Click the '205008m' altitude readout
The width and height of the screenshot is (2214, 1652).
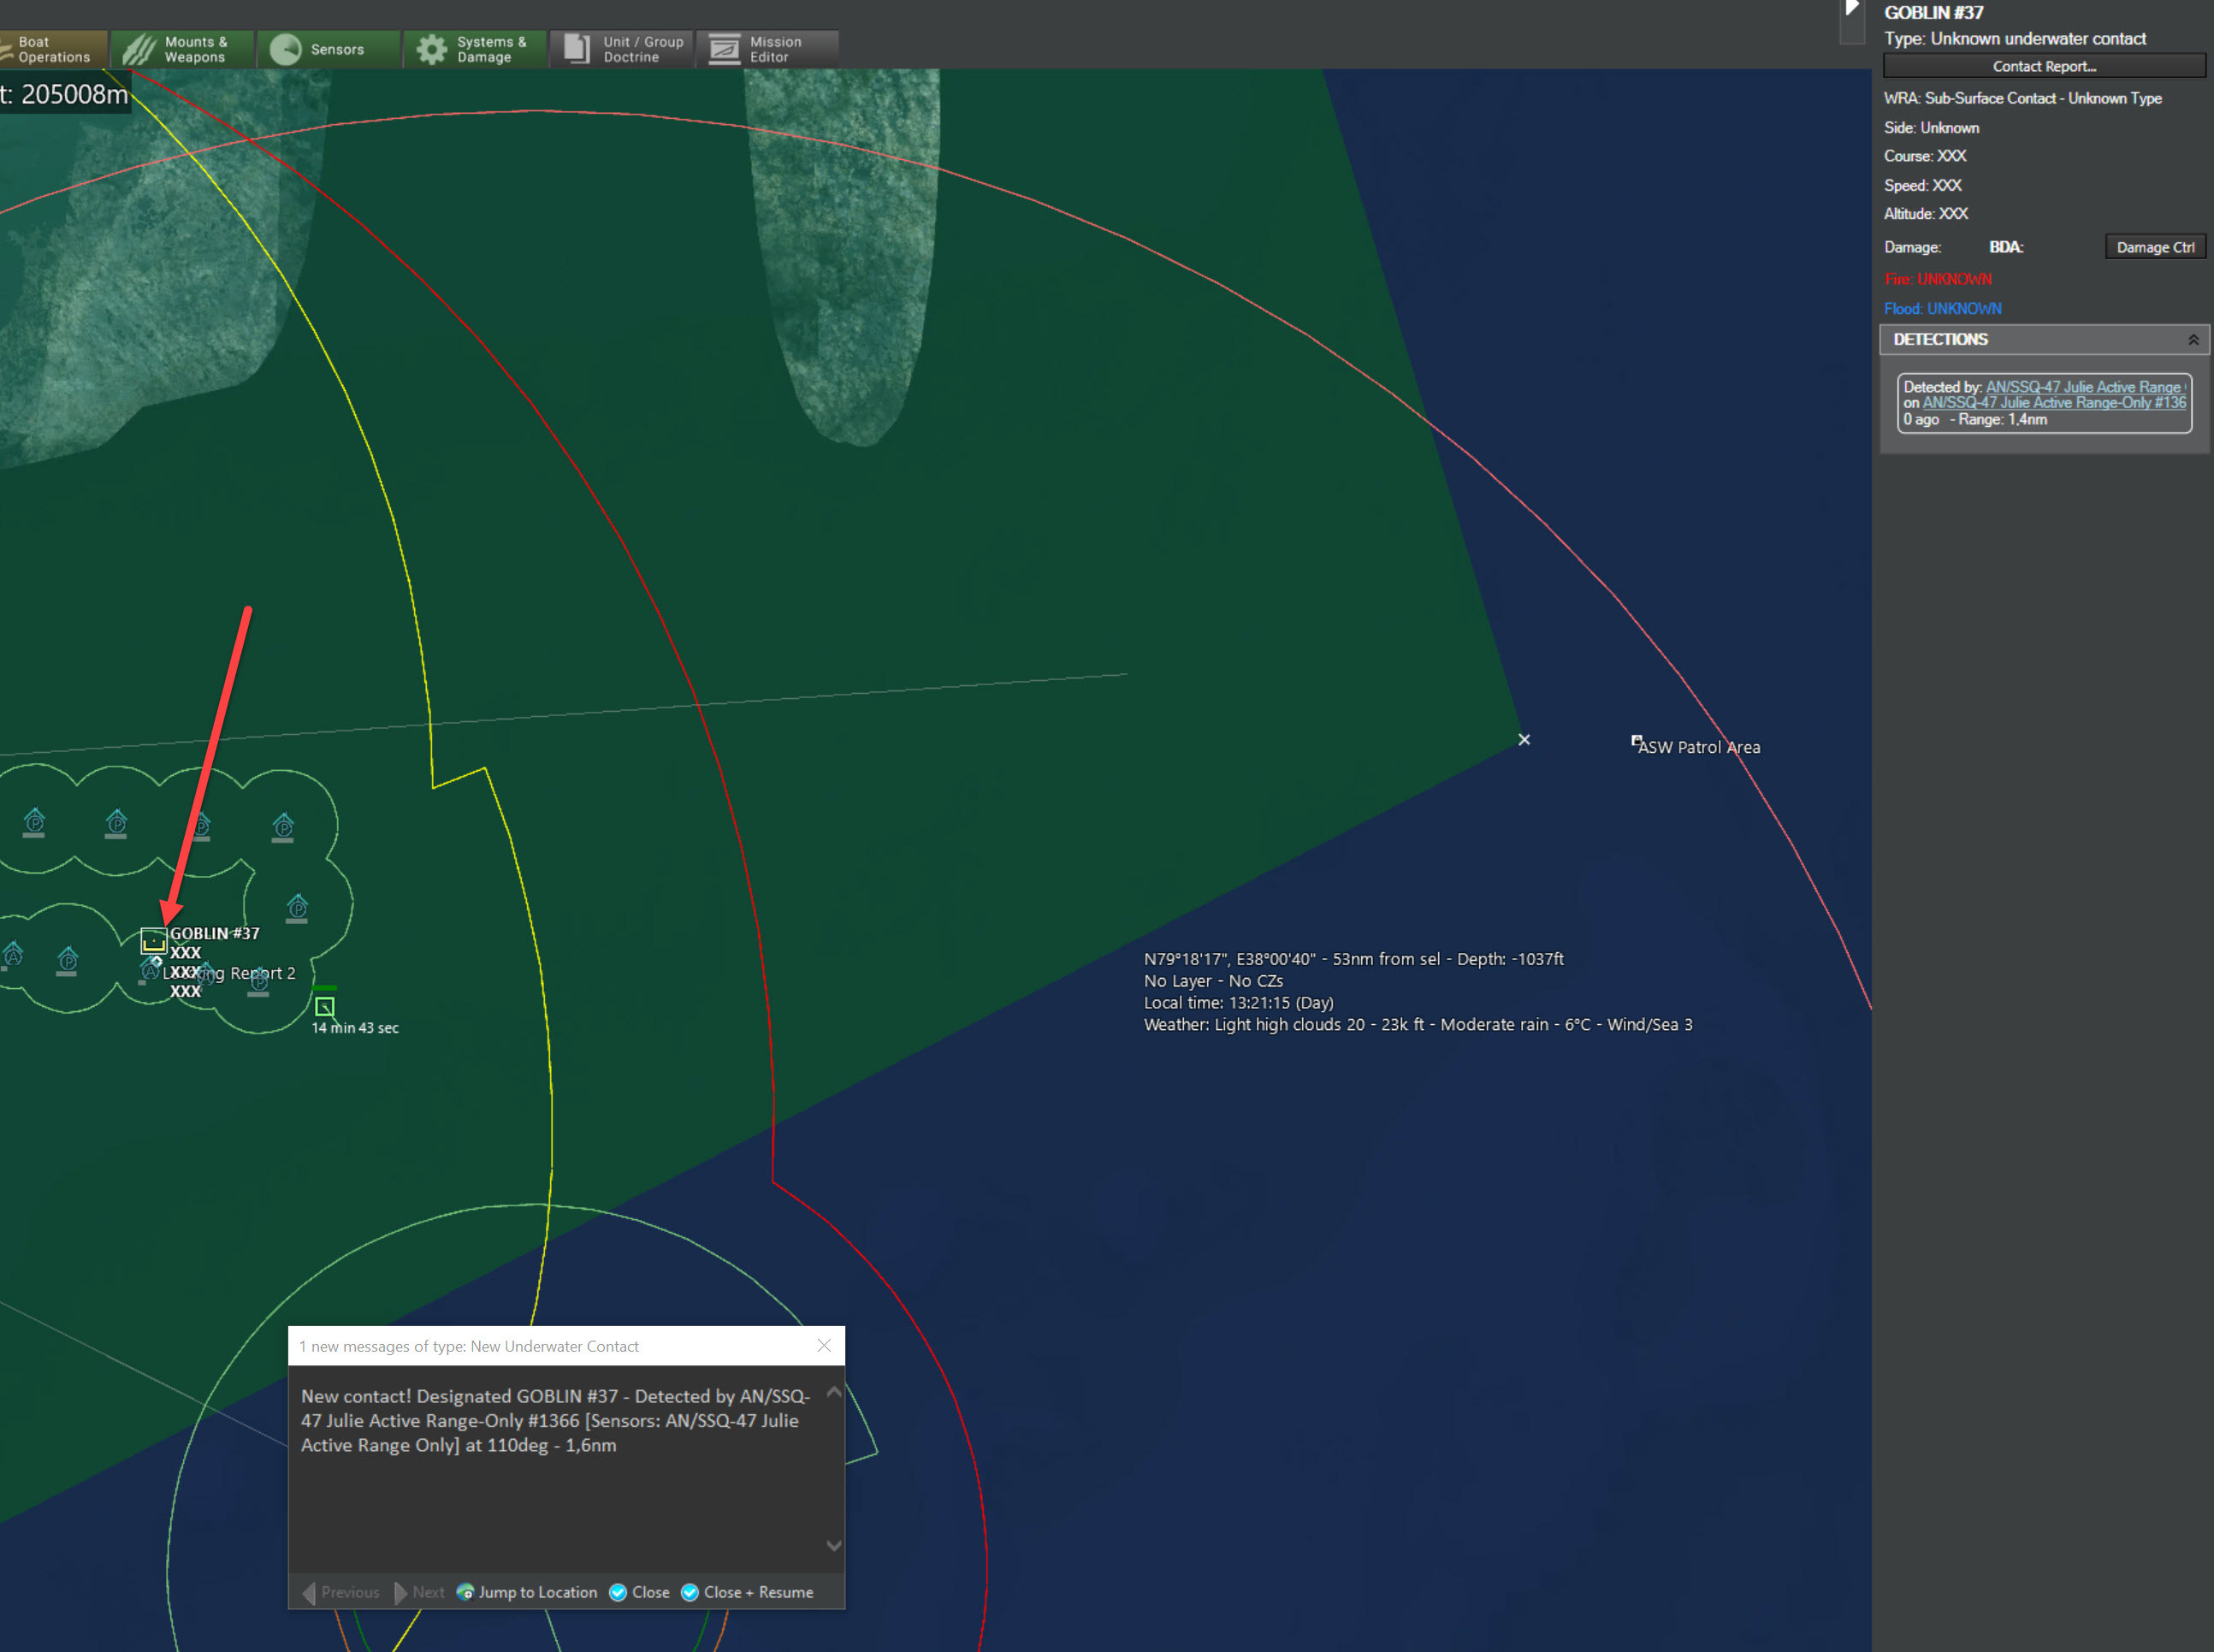75,94
